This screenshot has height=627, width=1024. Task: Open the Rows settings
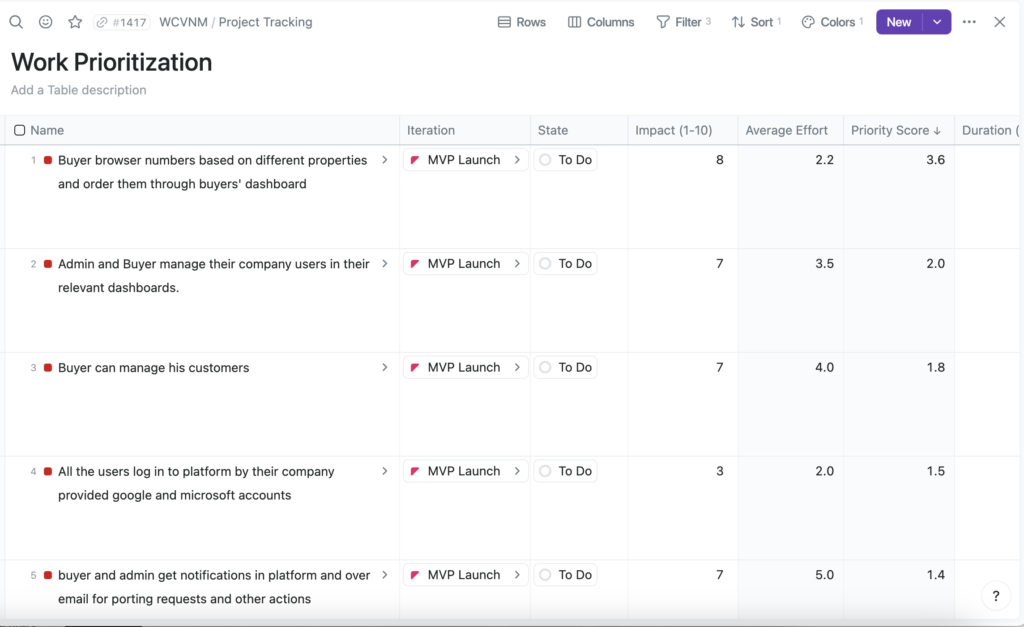click(x=522, y=22)
